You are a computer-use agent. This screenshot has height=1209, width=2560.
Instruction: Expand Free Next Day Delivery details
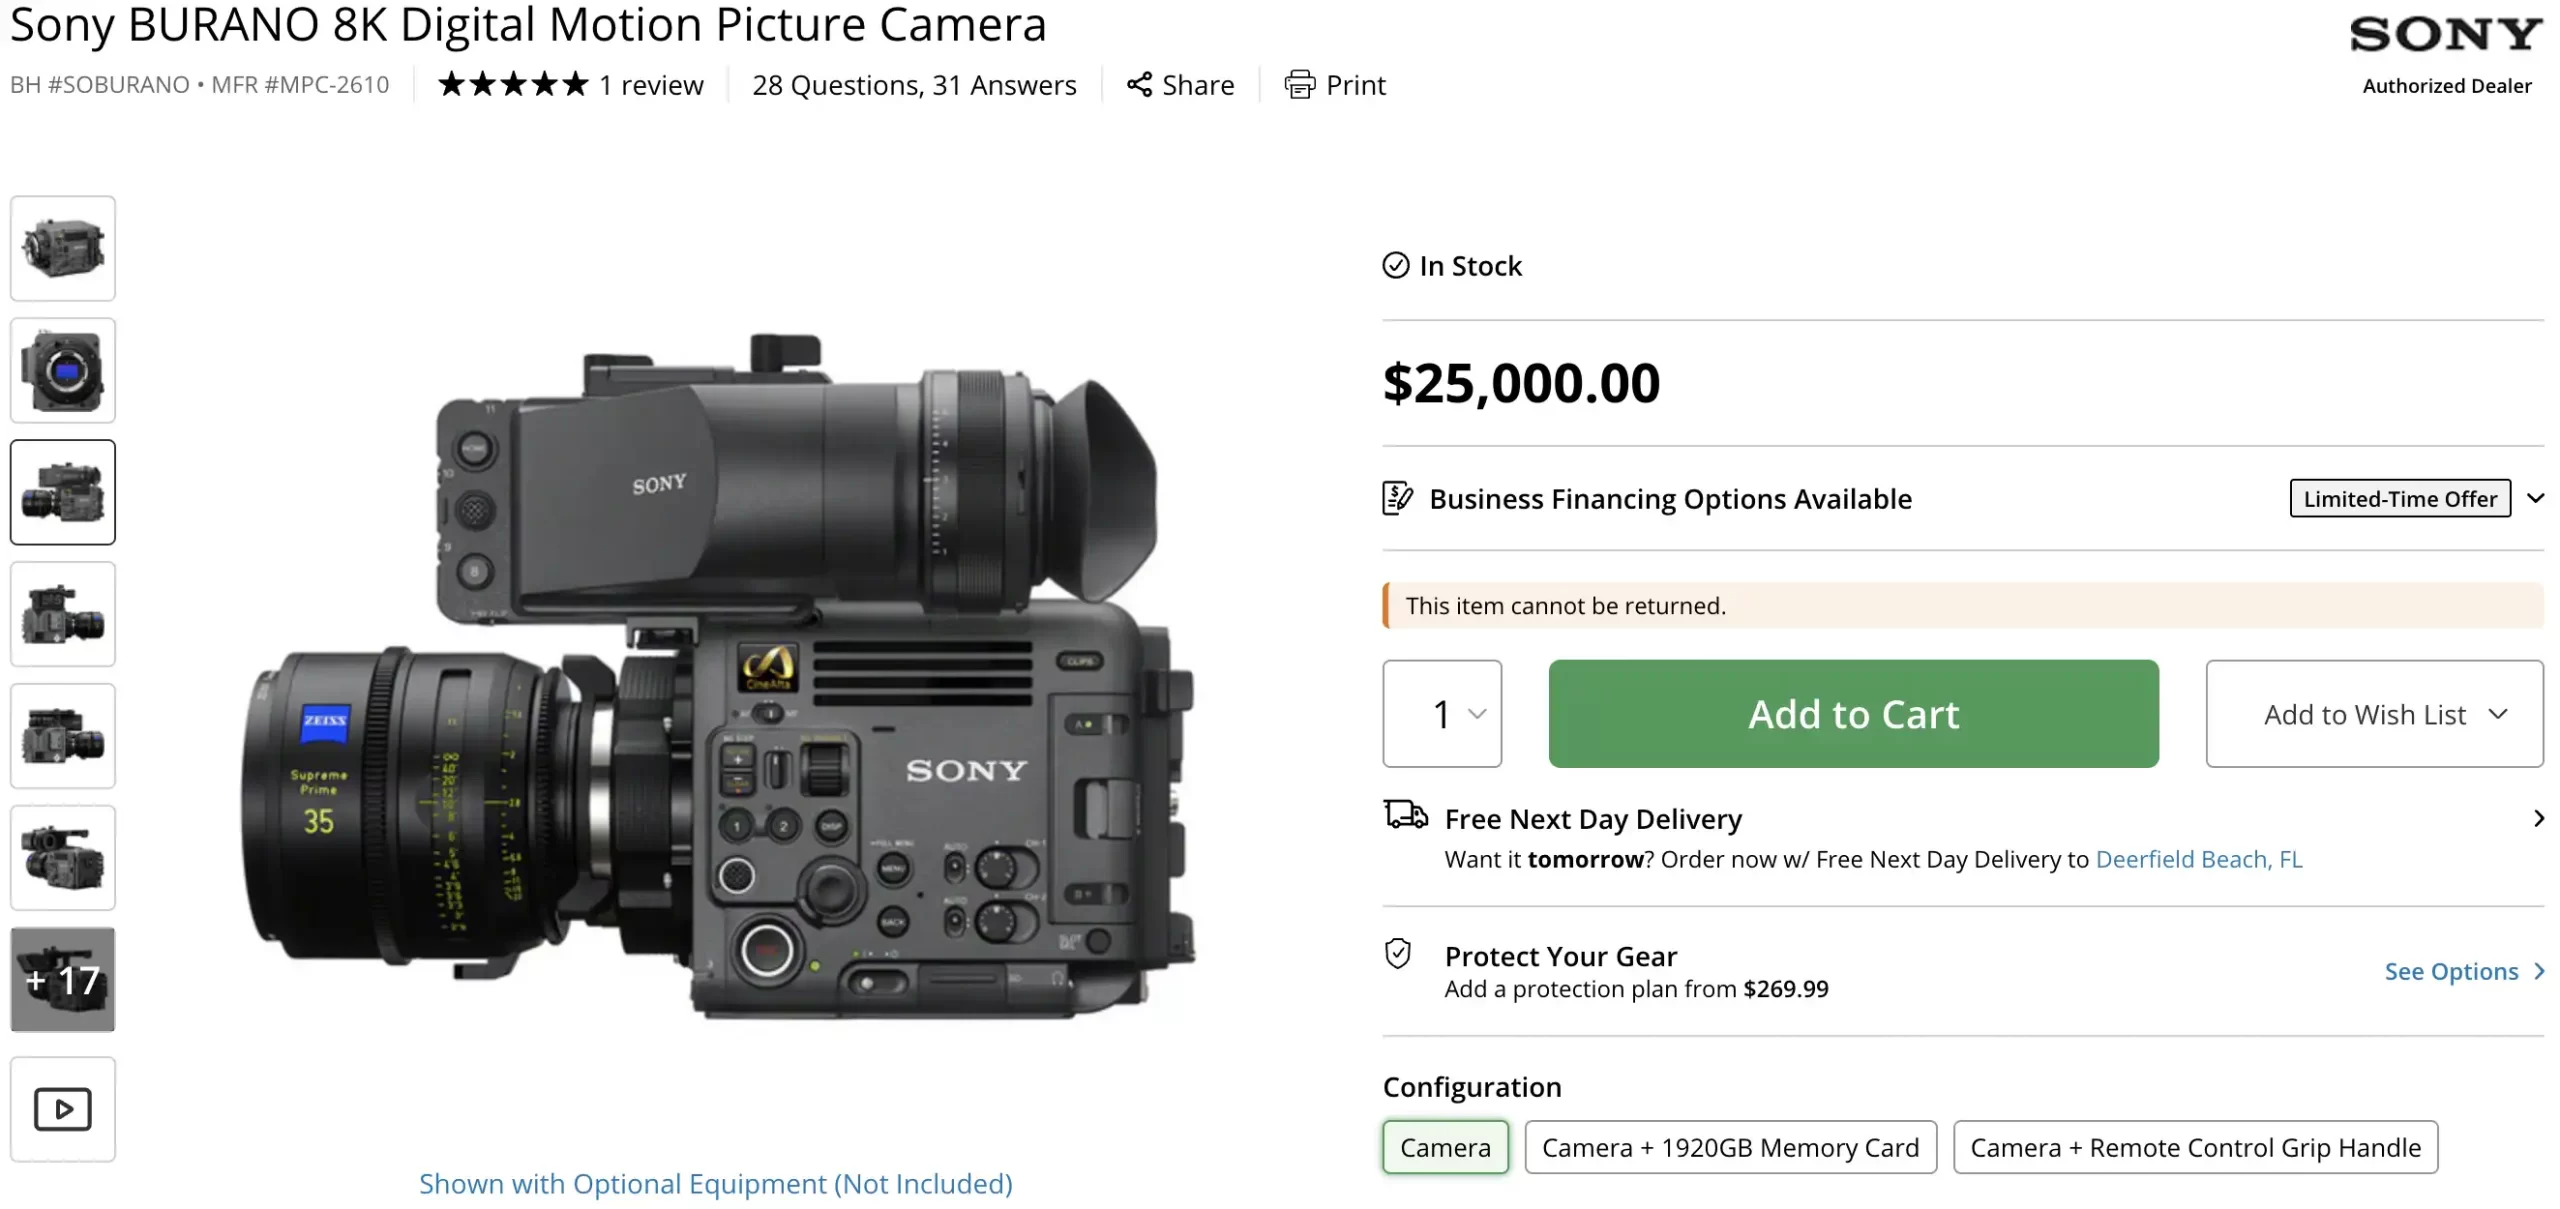point(2538,819)
